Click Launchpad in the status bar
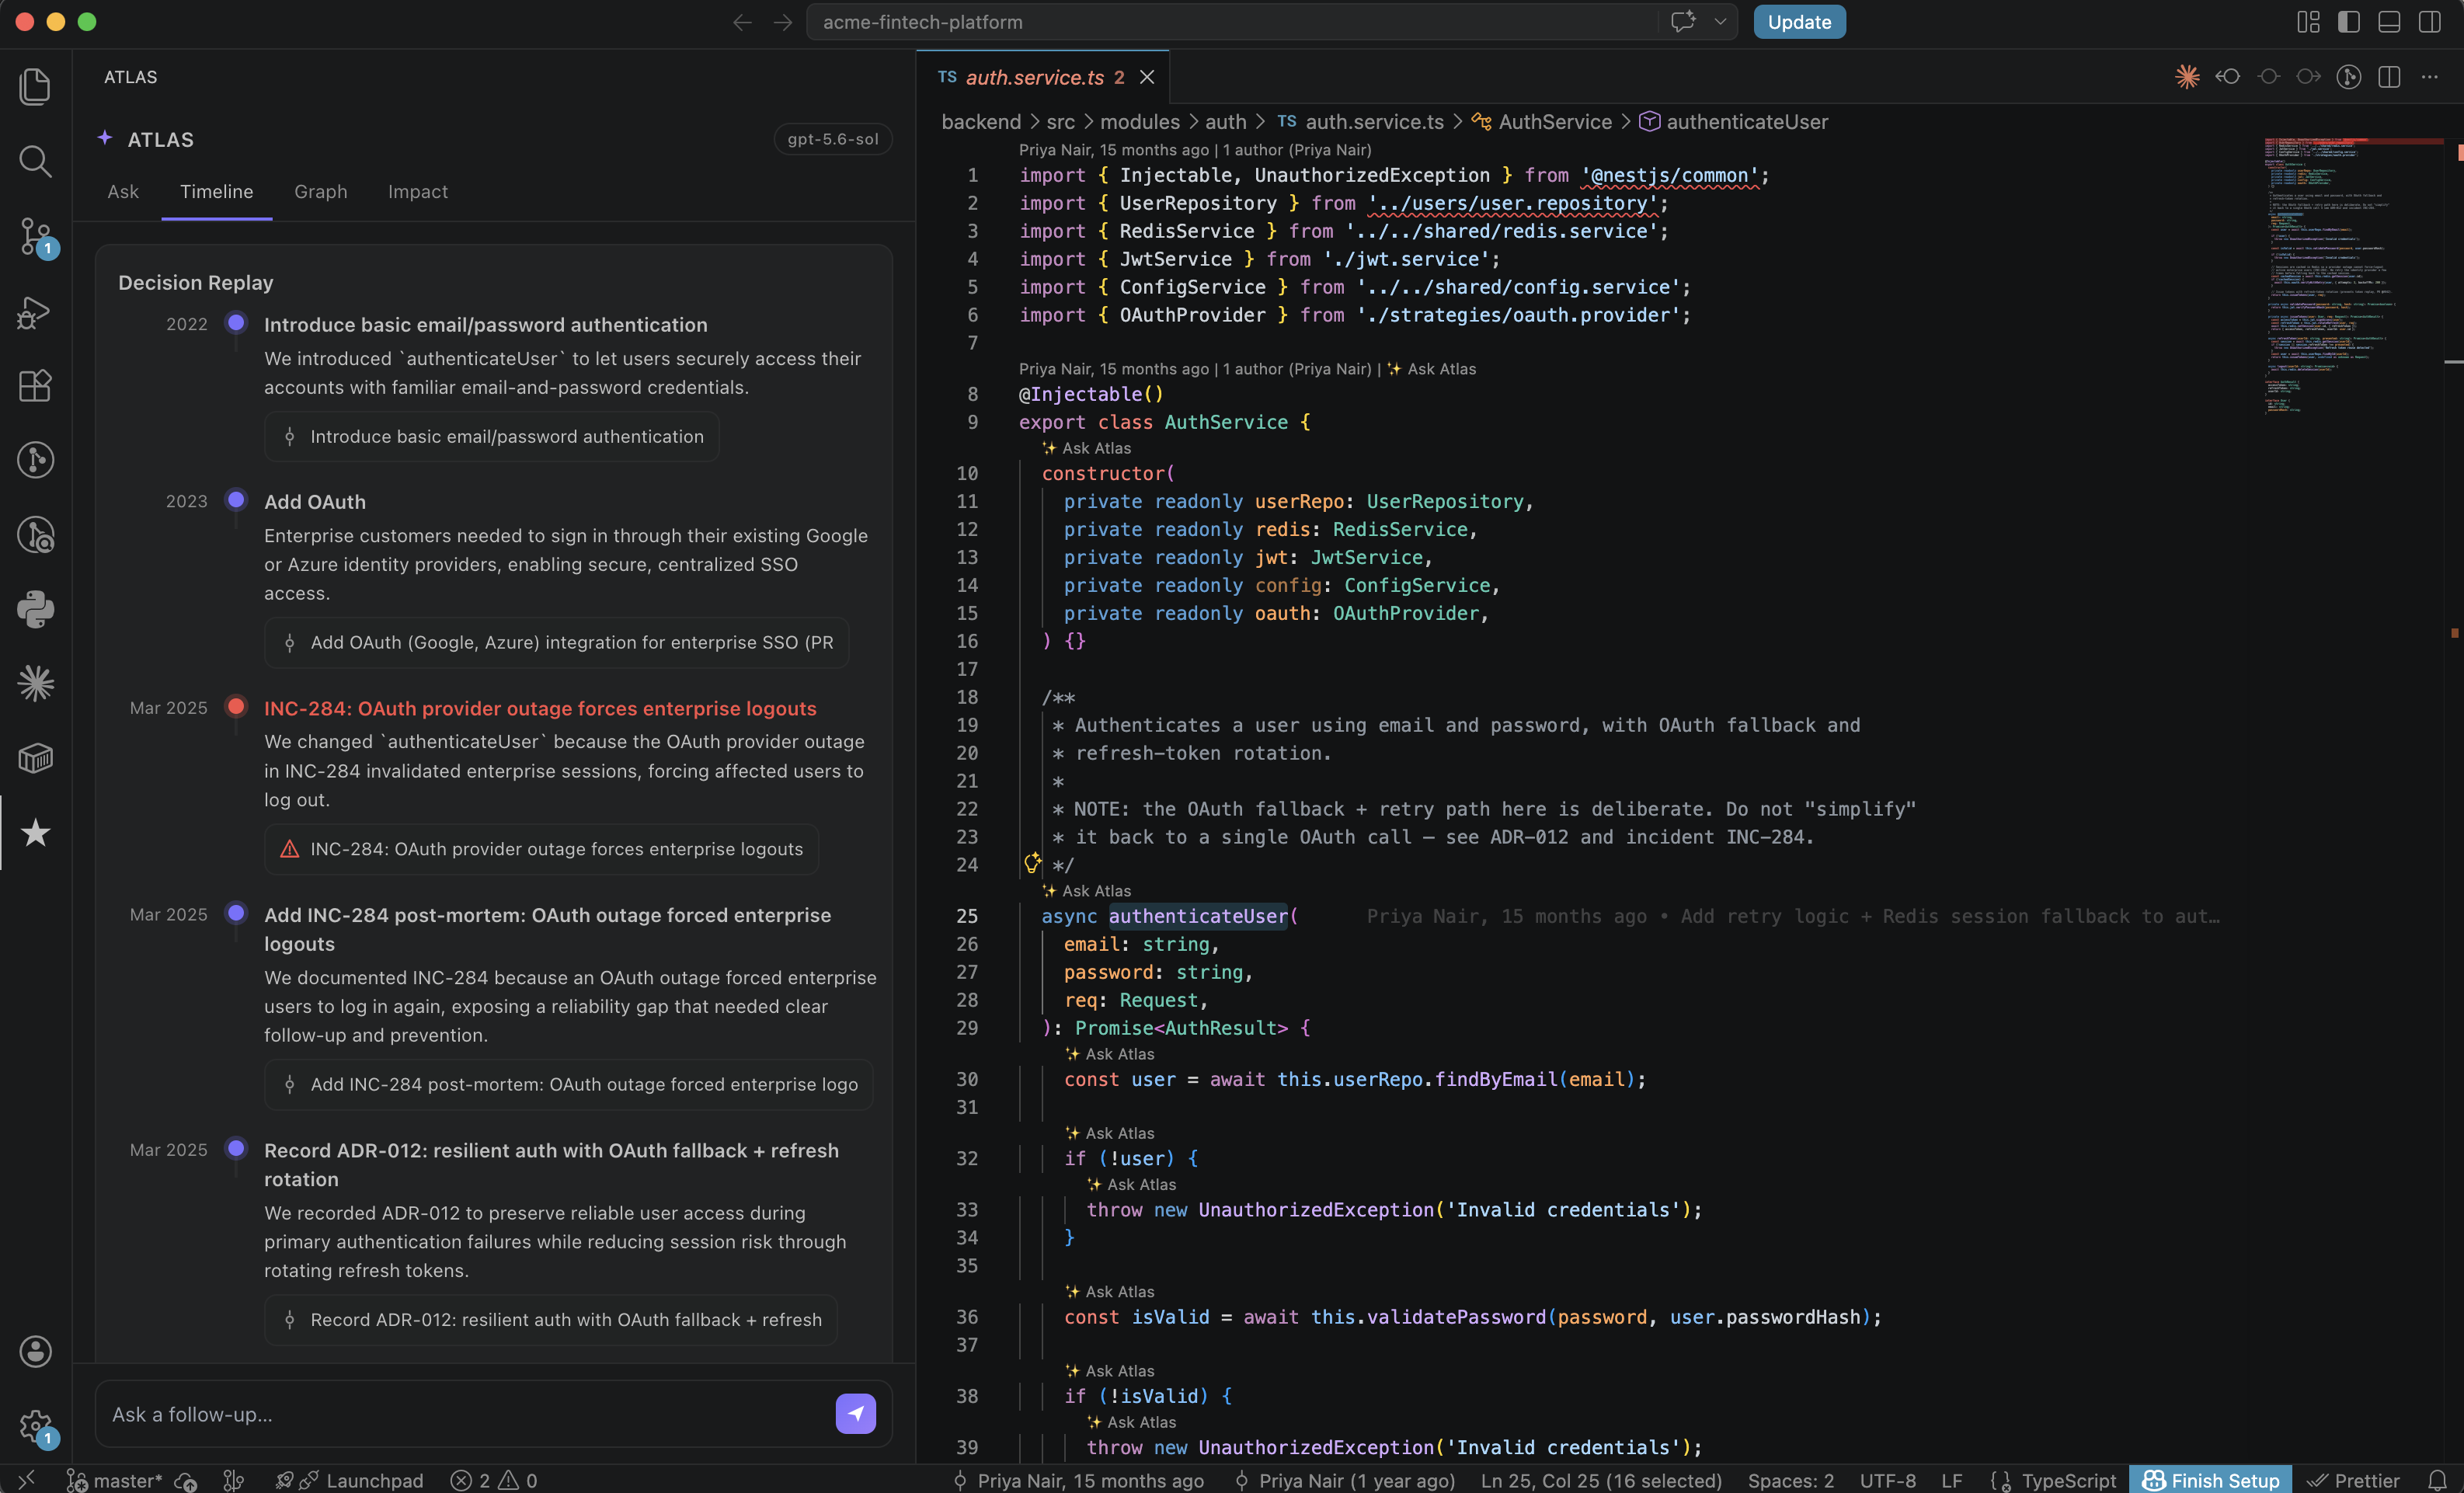2464x1493 pixels. 350,1480
